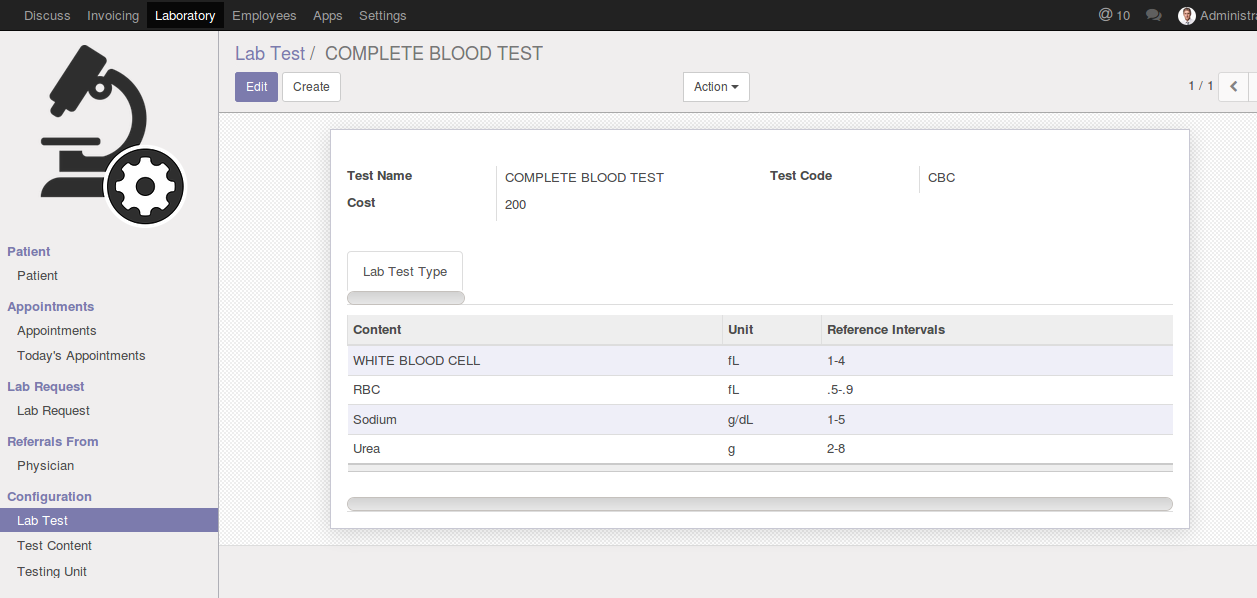Image resolution: width=1257 pixels, height=598 pixels.
Task: Open Testing Unit configuration link
Action: [x=52, y=572]
